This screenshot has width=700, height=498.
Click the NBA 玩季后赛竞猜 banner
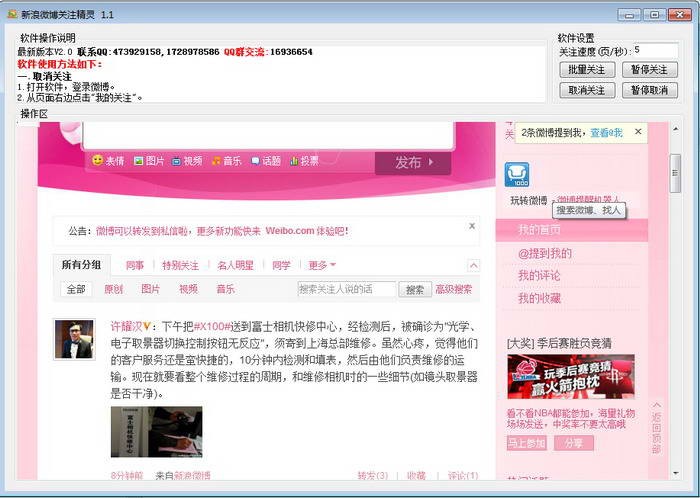point(571,377)
